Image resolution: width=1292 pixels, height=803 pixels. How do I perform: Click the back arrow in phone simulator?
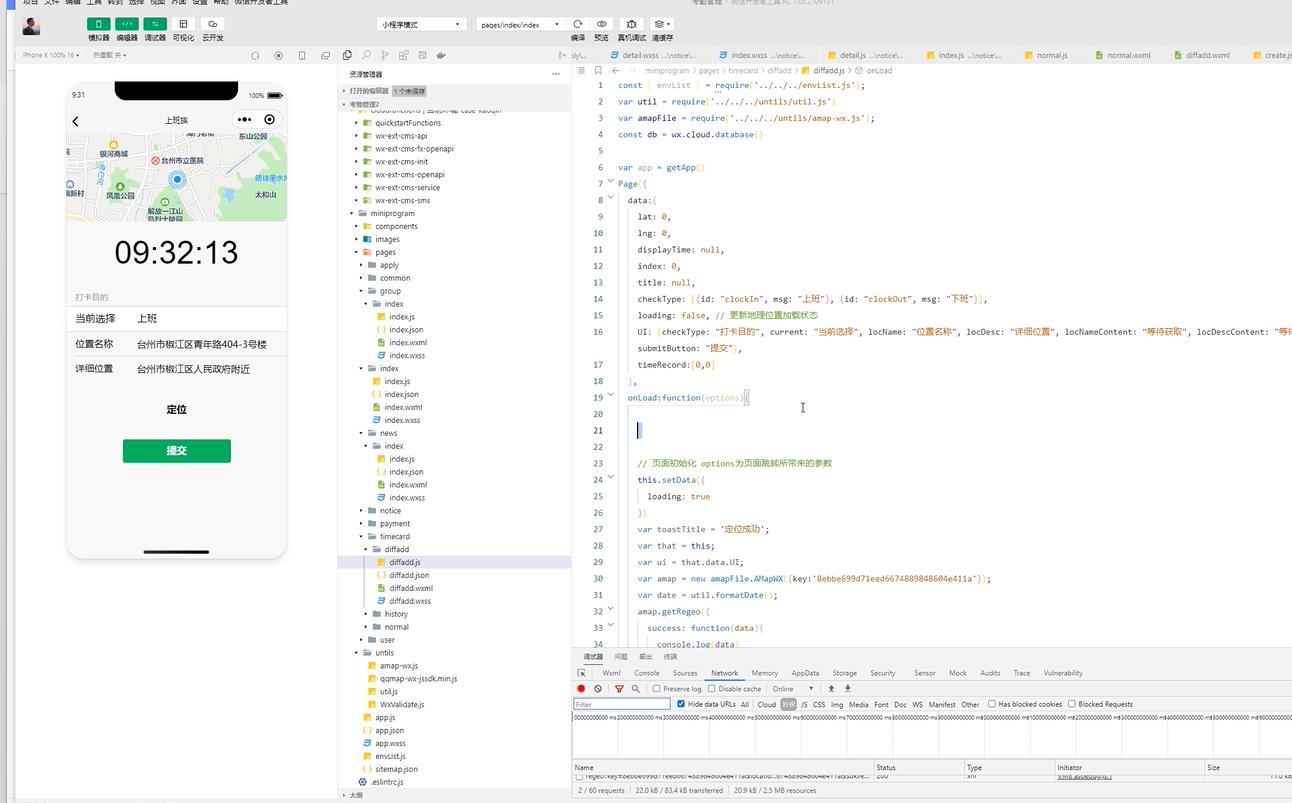click(x=76, y=121)
